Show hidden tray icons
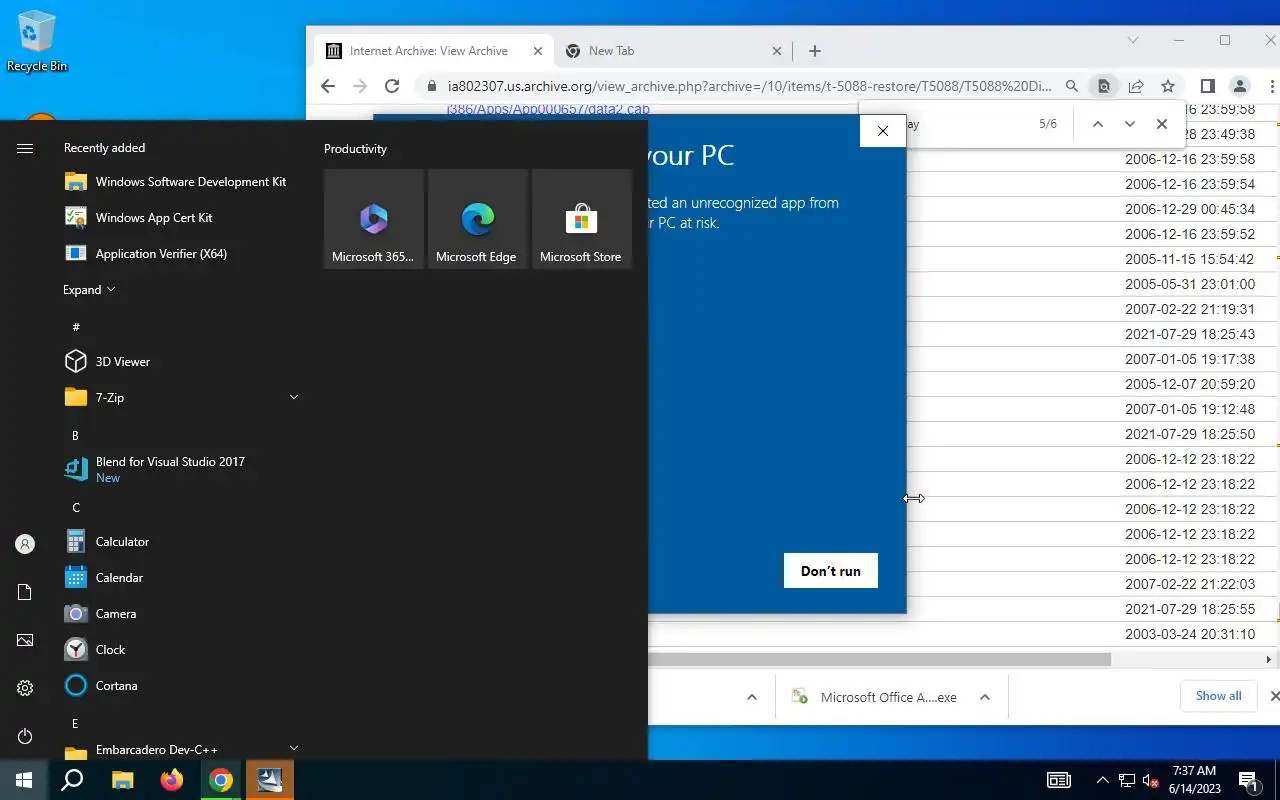 point(1102,780)
